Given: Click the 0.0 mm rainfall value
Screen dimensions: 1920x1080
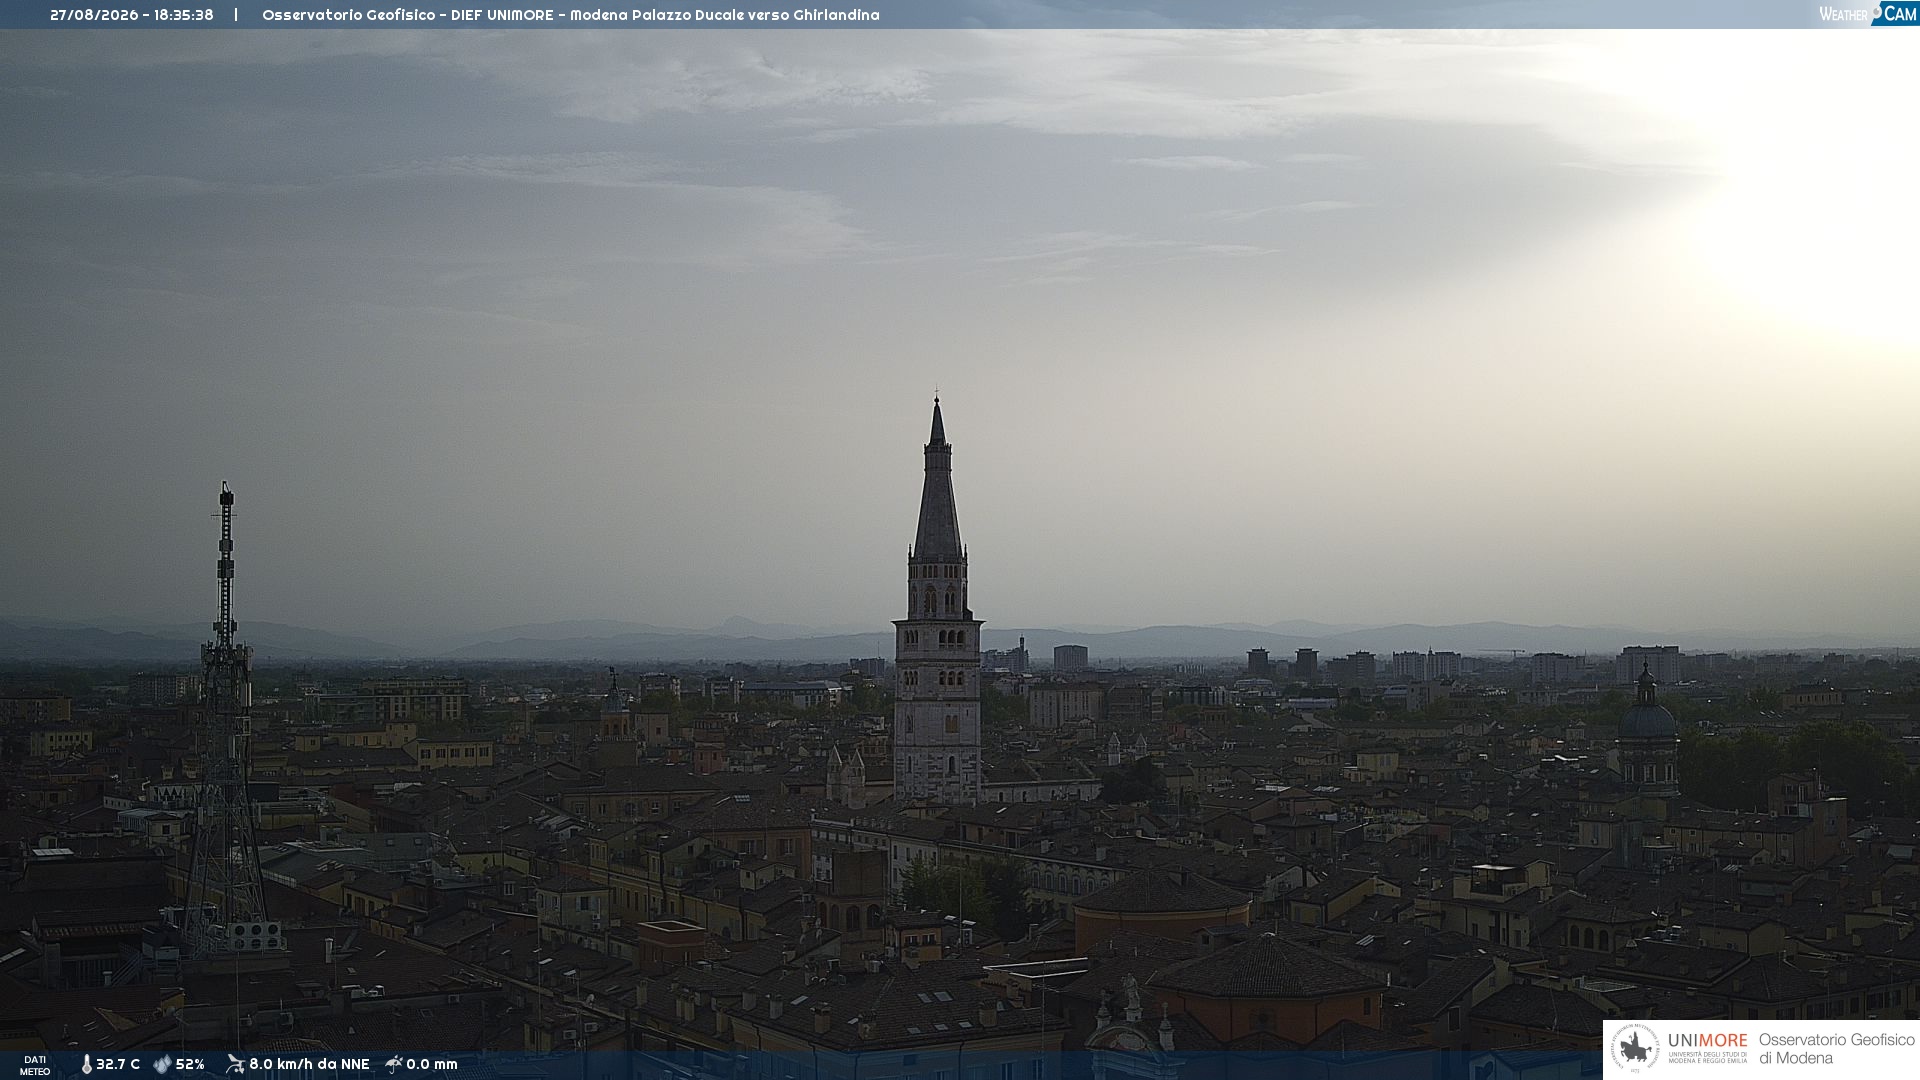Looking at the screenshot, I should click(x=432, y=1064).
